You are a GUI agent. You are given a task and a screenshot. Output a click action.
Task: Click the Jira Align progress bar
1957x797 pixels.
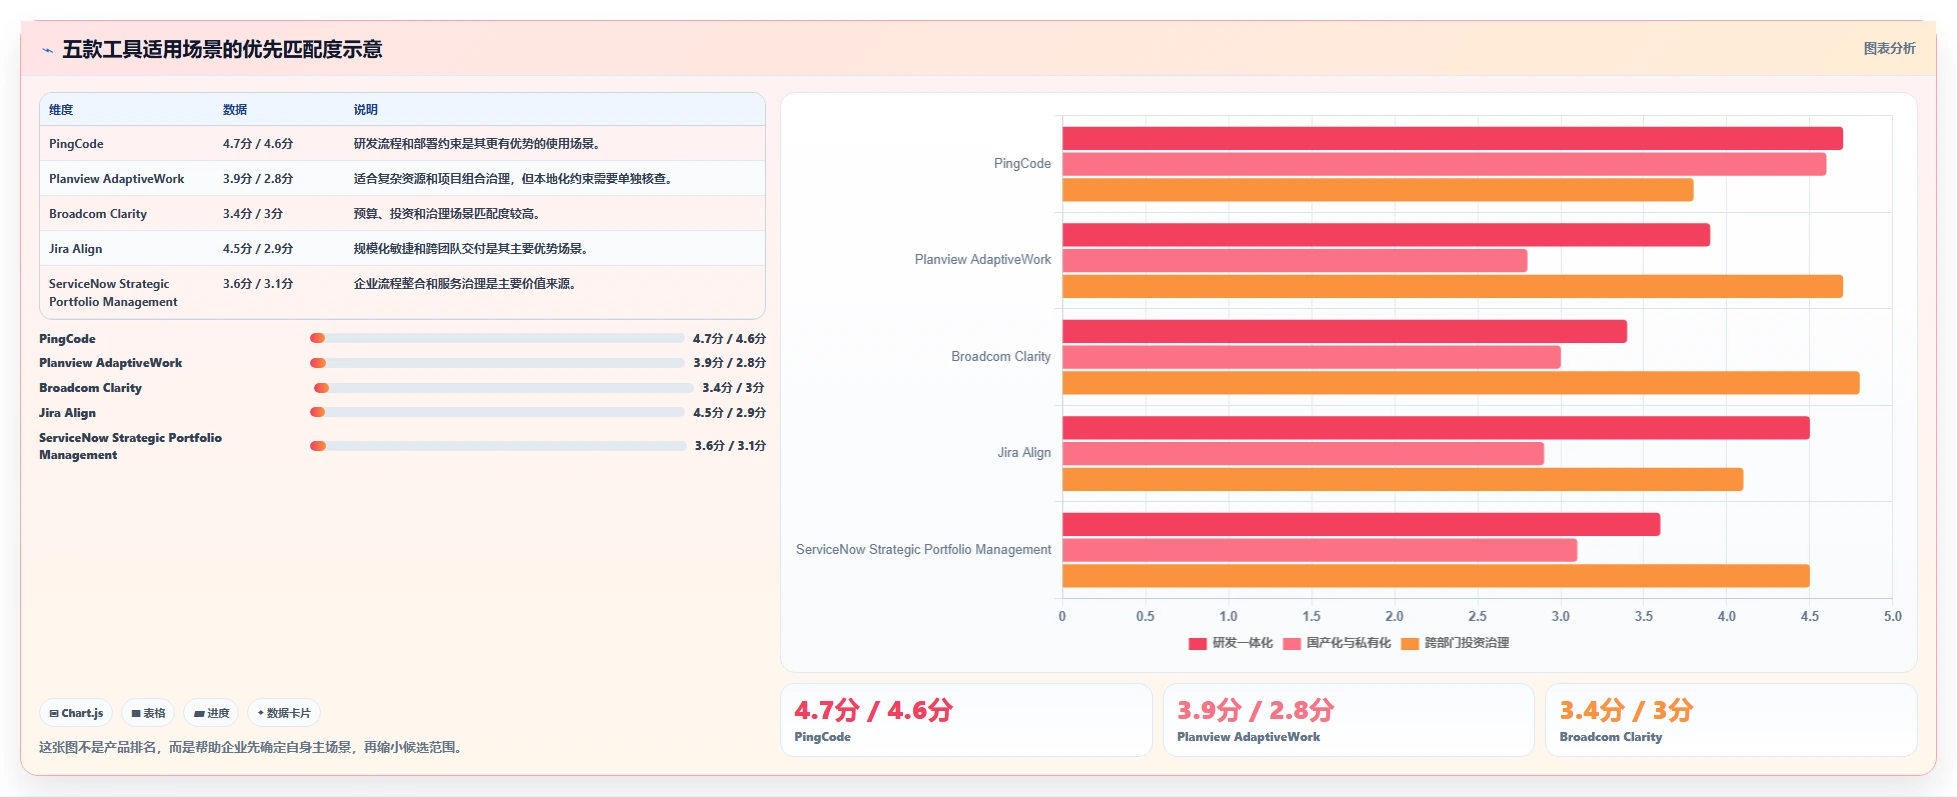(497, 412)
